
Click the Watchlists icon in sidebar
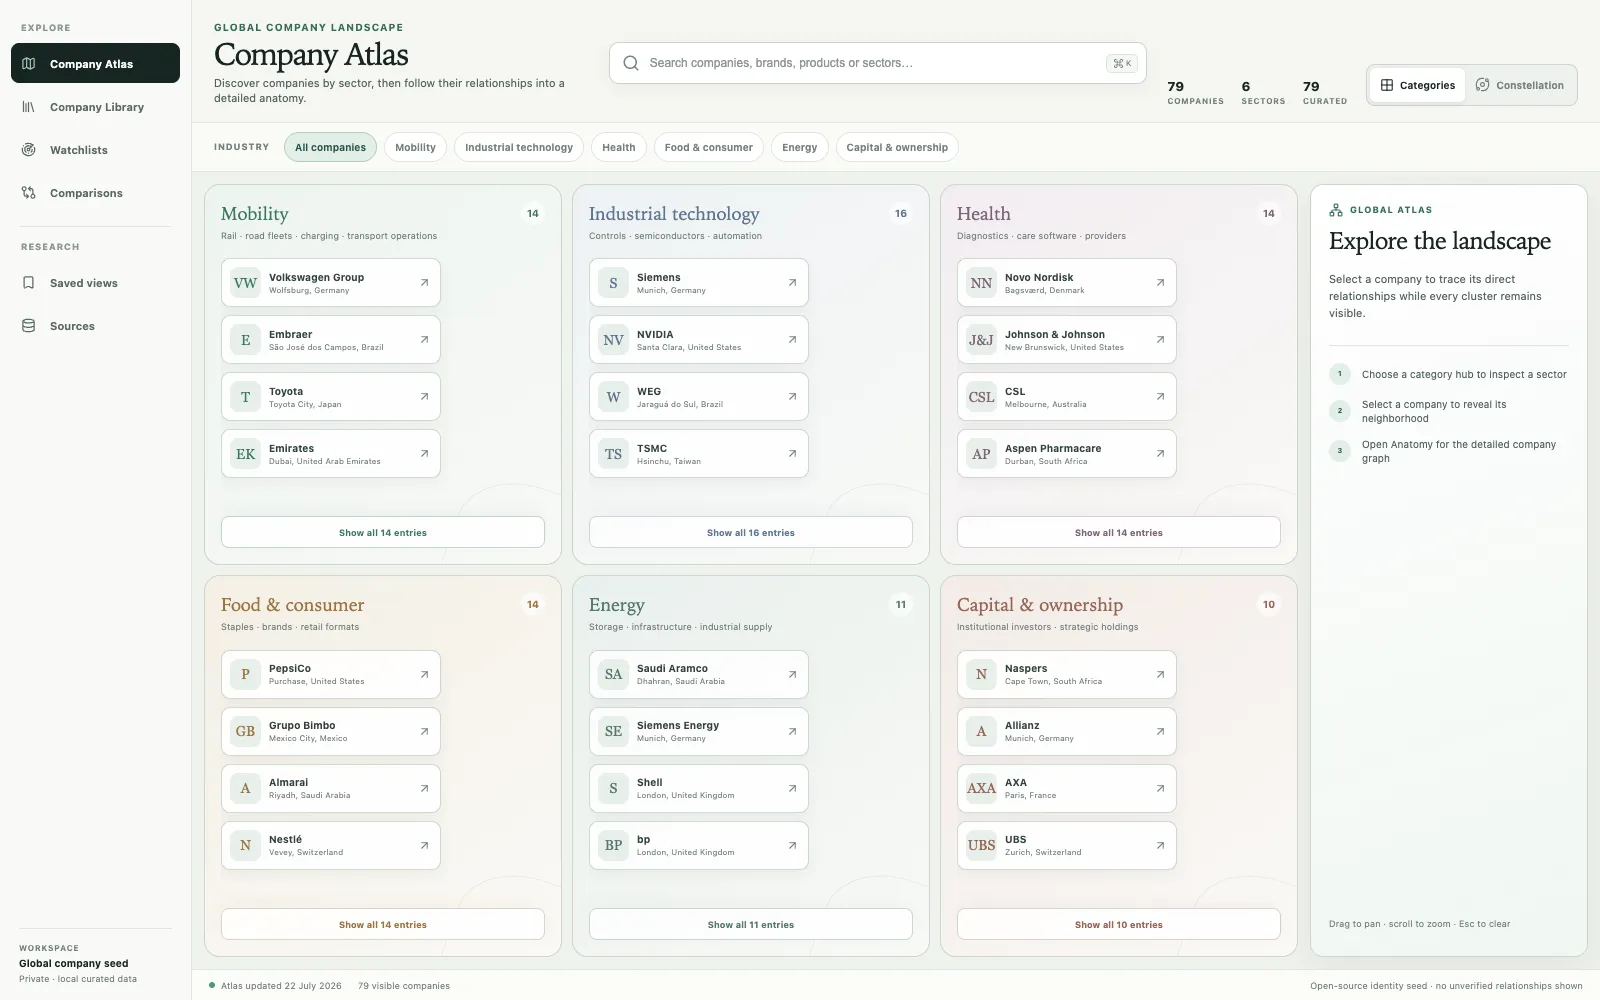29,150
